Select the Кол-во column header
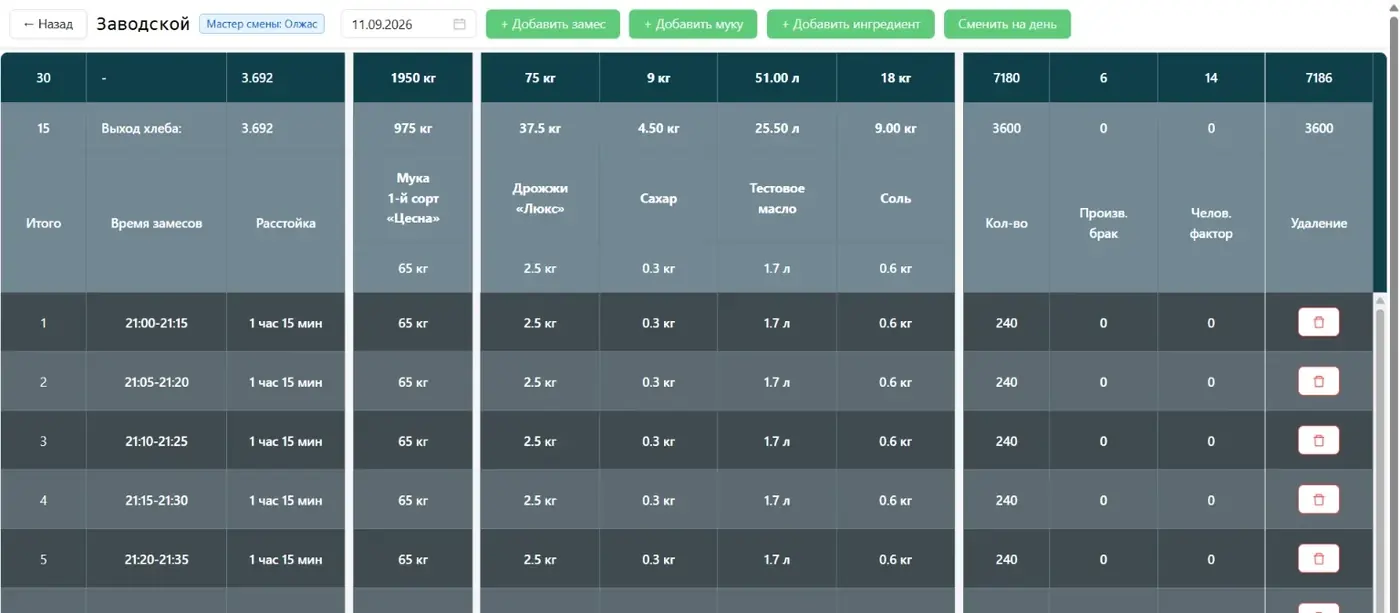 (x=1006, y=223)
